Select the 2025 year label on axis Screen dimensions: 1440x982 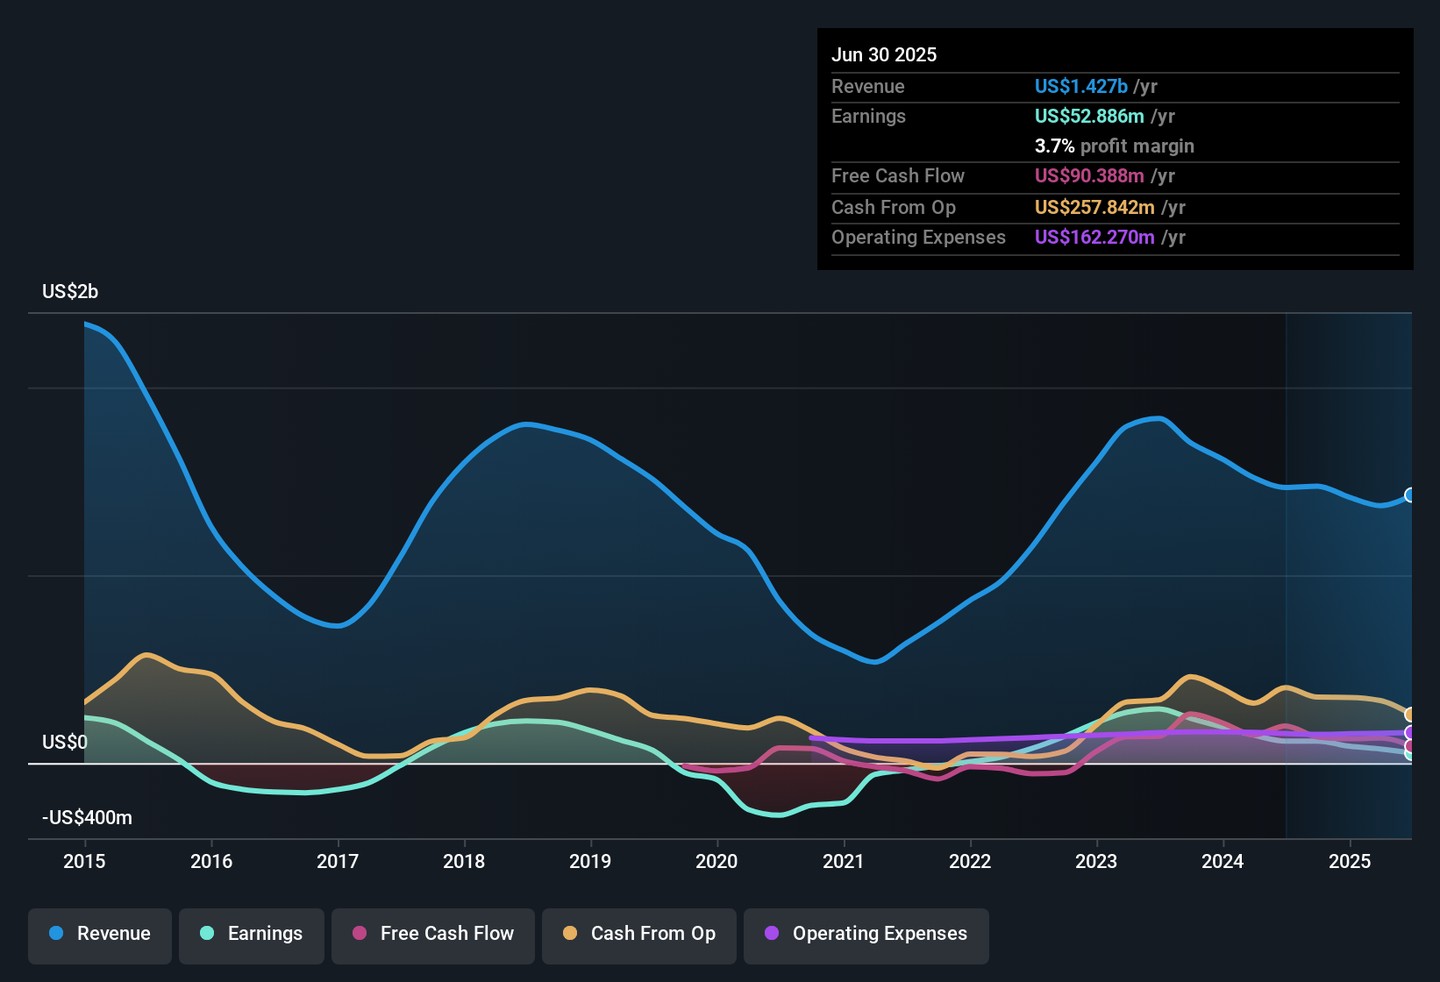click(x=1349, y=862)
